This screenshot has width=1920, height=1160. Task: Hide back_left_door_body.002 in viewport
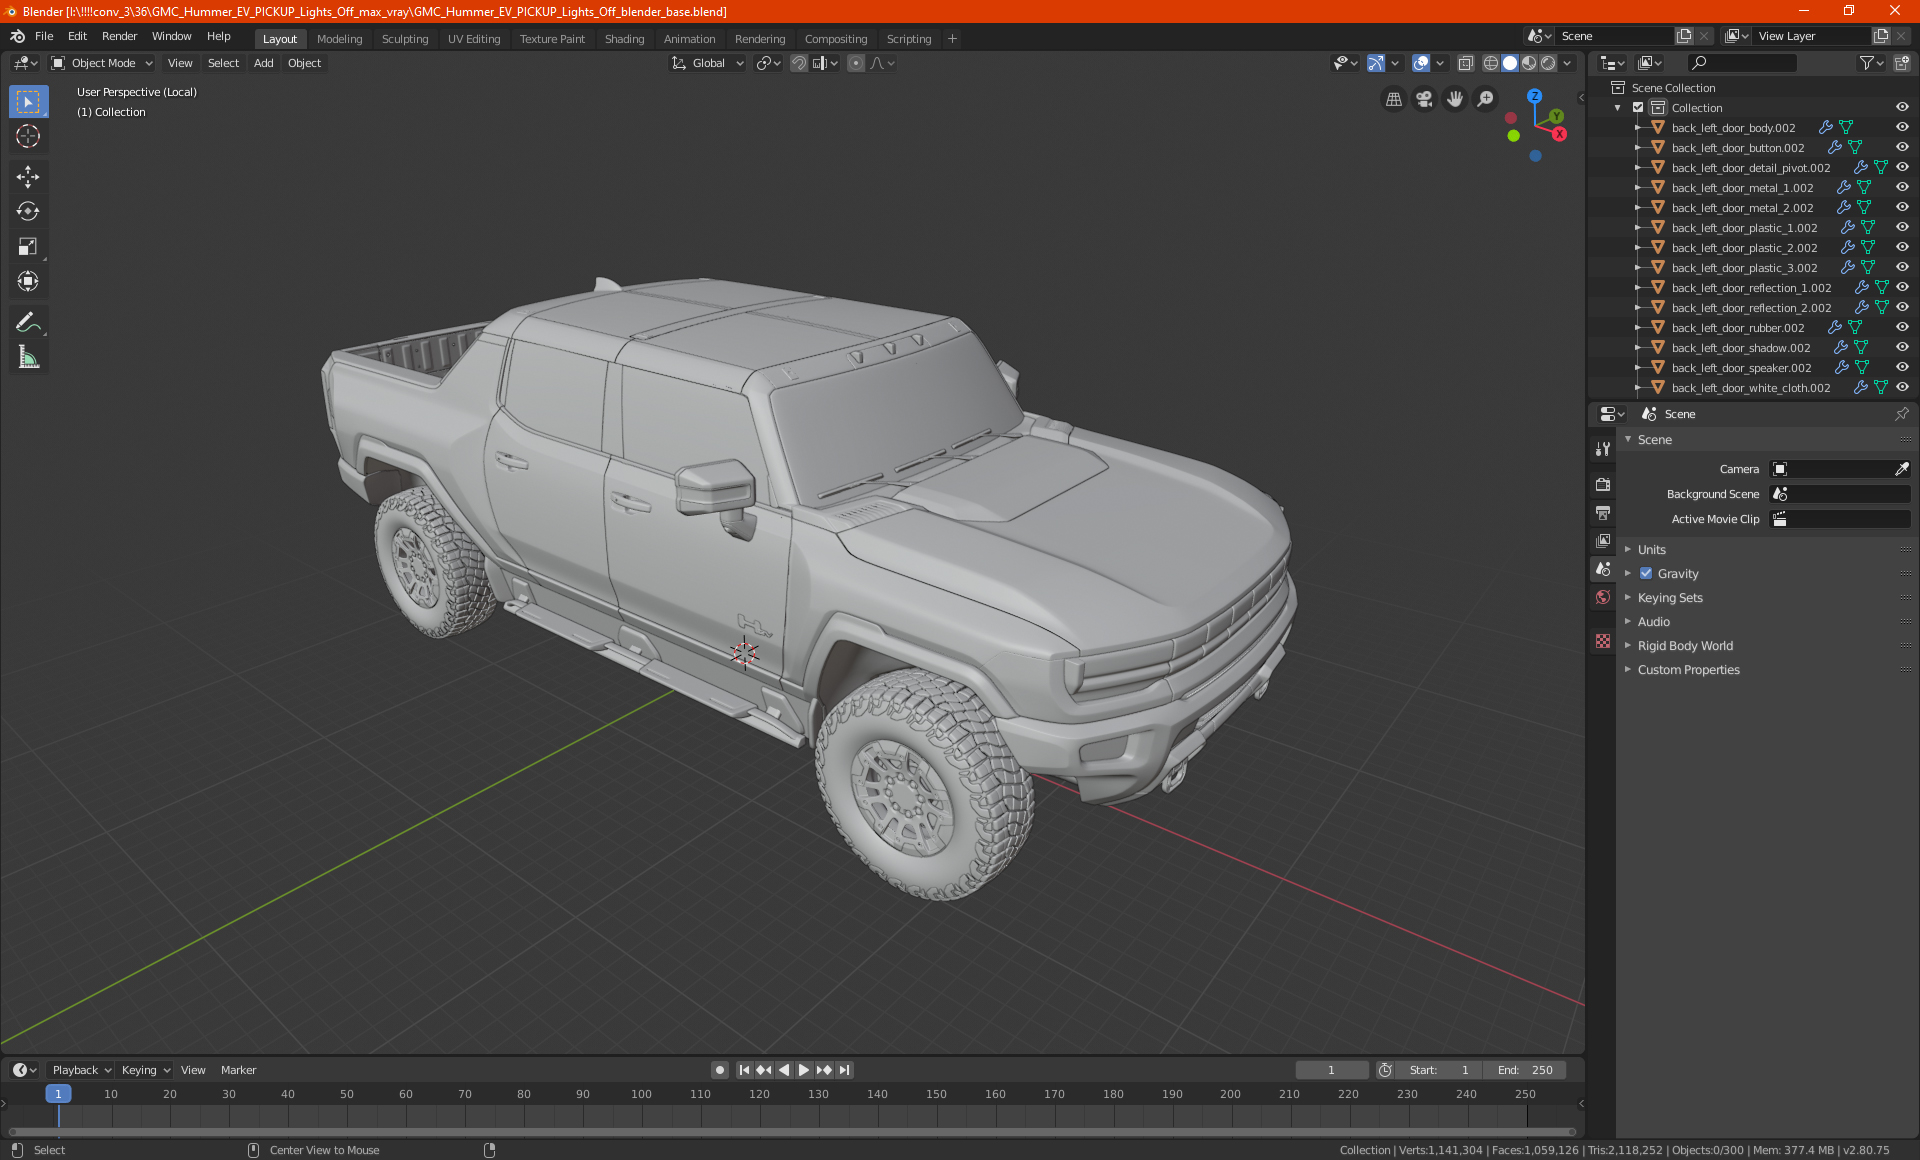tap(1902, 128)
